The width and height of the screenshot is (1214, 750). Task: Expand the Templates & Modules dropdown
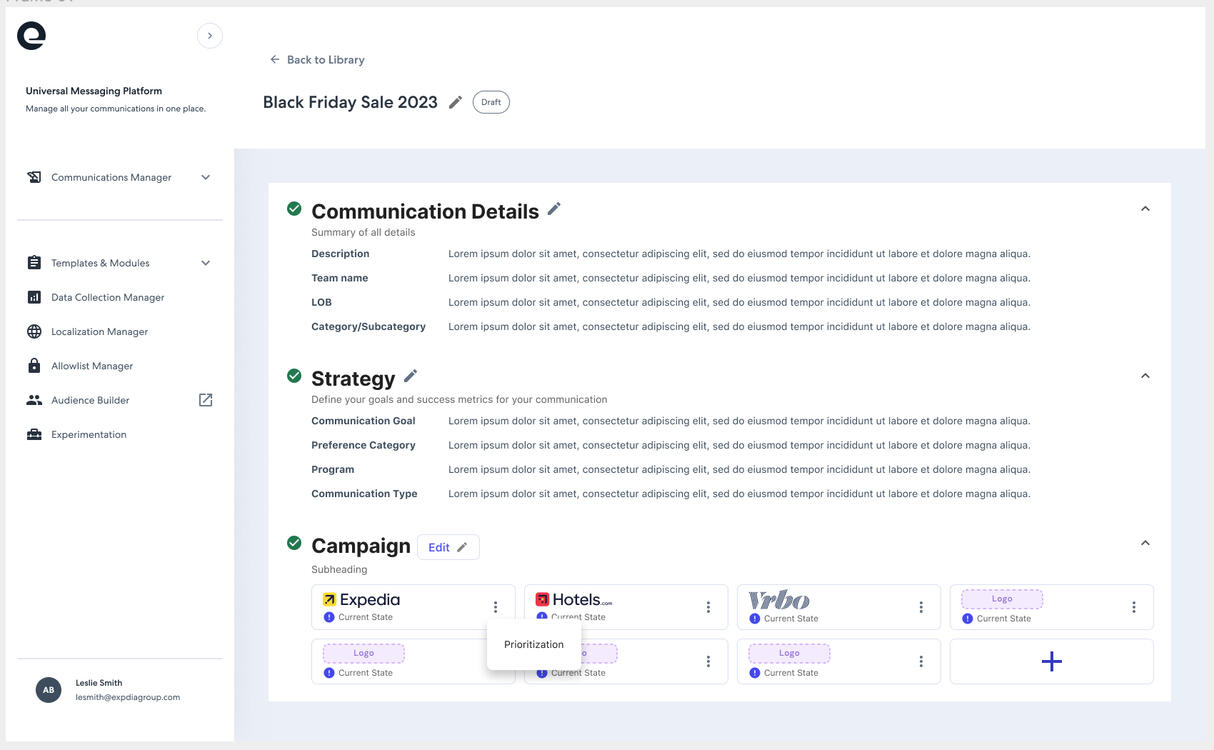click(205, 263)
